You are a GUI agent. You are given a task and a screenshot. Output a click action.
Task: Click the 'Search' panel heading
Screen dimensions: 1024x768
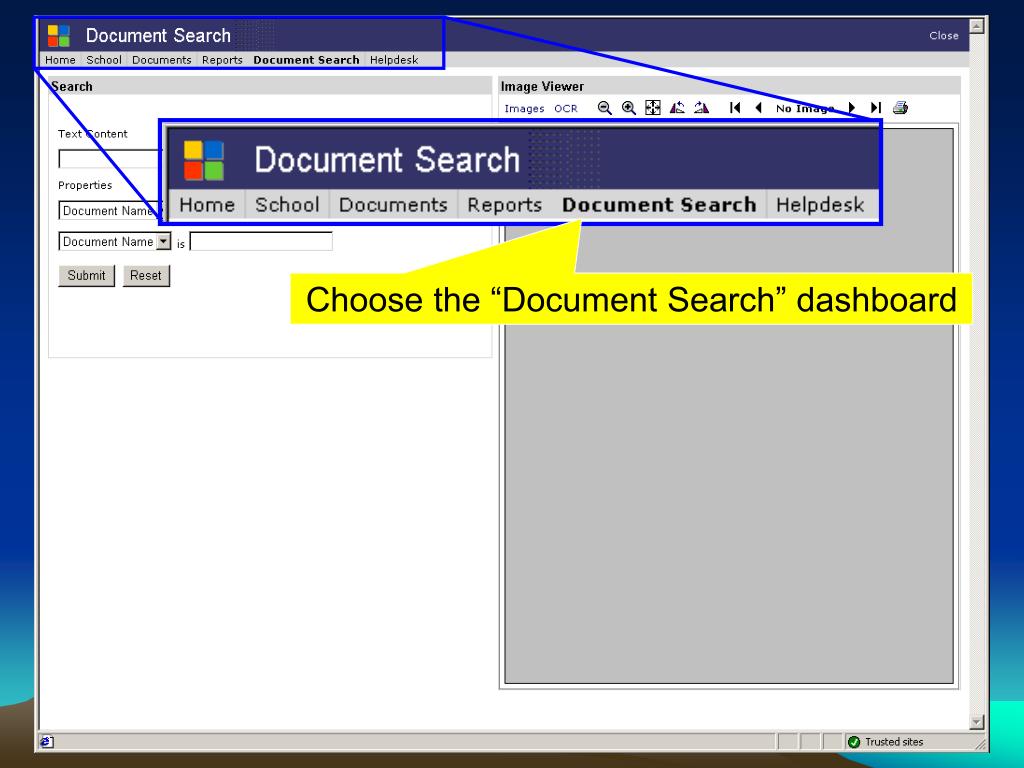point(72,86)
